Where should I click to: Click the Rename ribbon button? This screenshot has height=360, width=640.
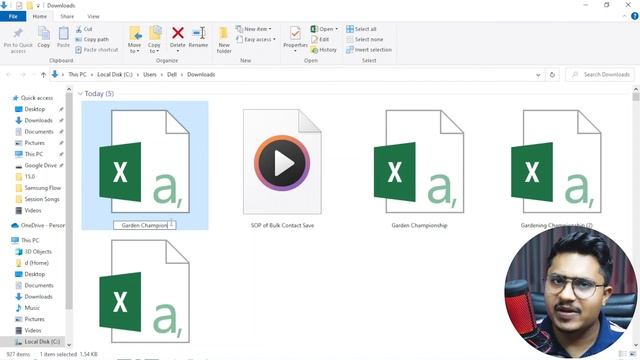pyautogui.click(x=198, y=37)
